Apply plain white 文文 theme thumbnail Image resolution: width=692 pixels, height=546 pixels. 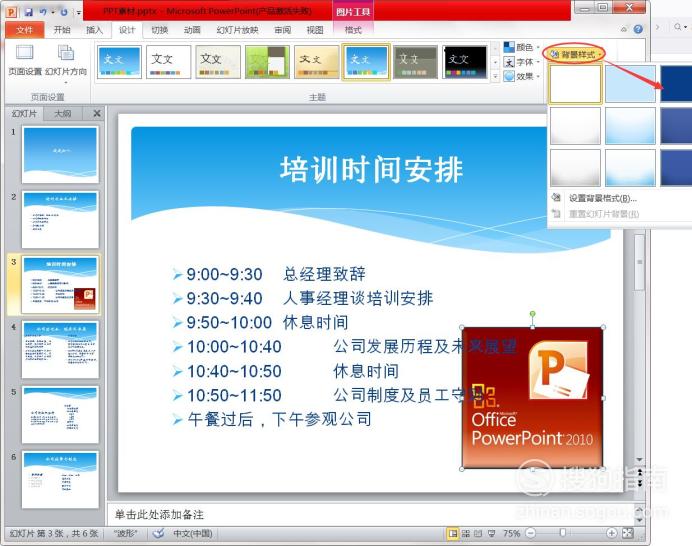[169, 62]
